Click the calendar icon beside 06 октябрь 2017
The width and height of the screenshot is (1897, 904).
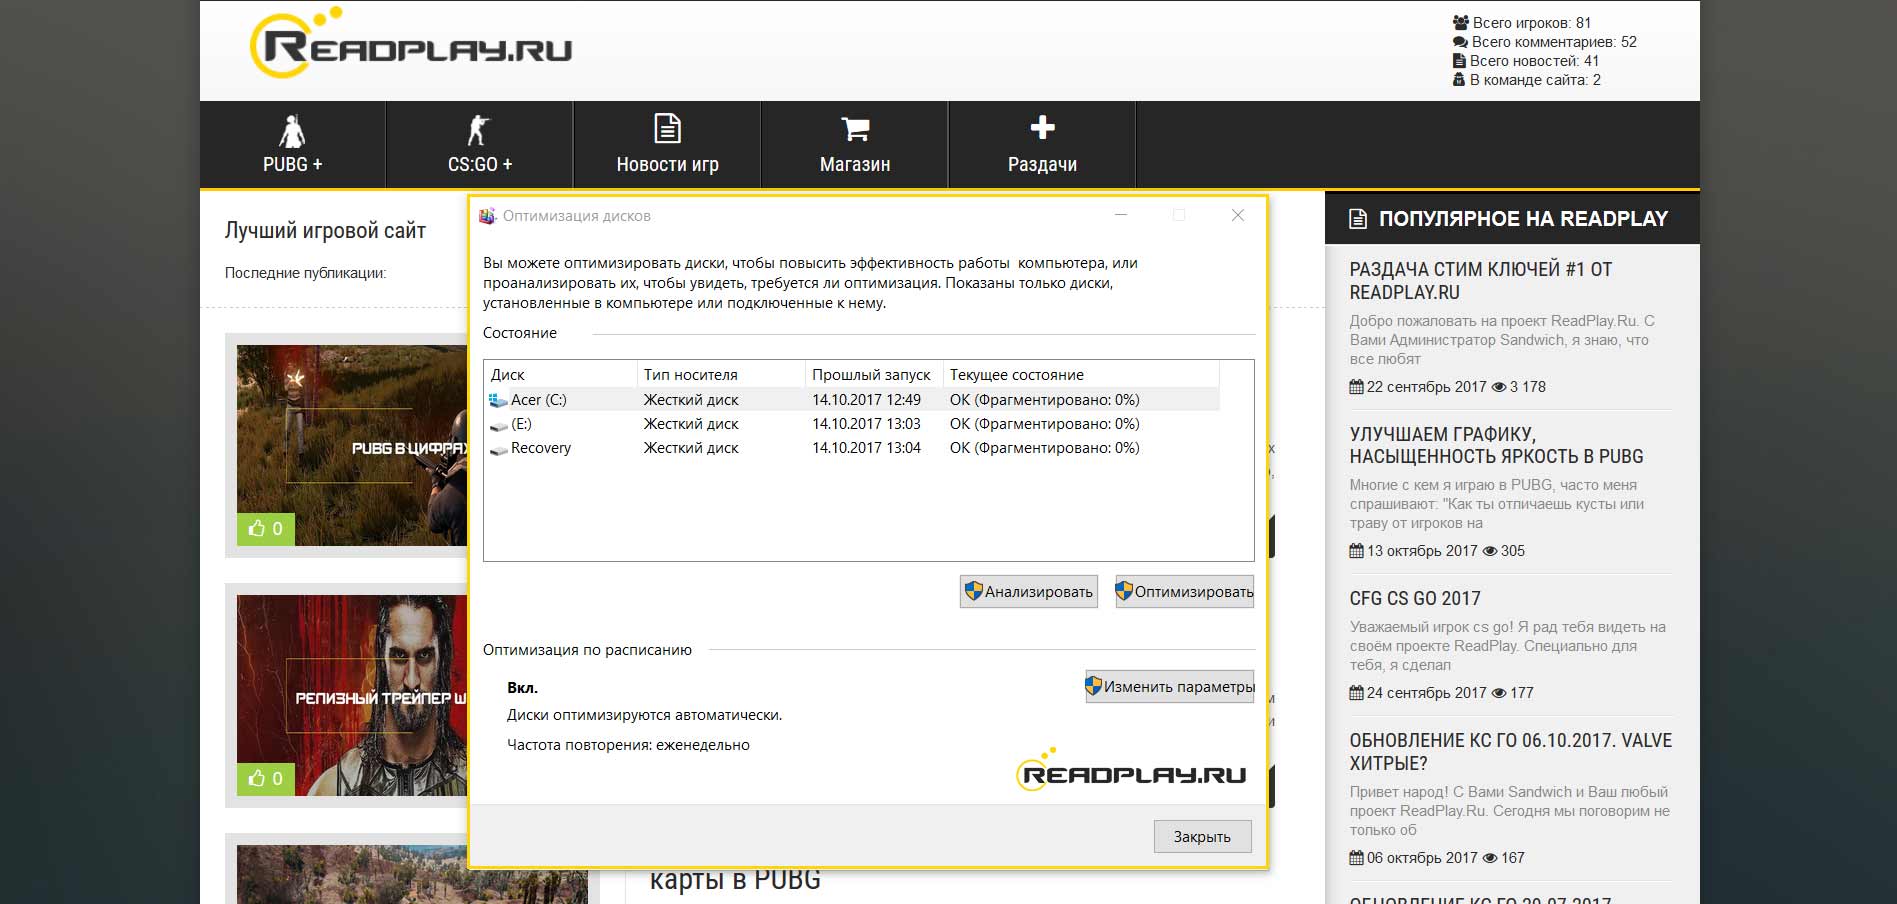[1356, 858]
